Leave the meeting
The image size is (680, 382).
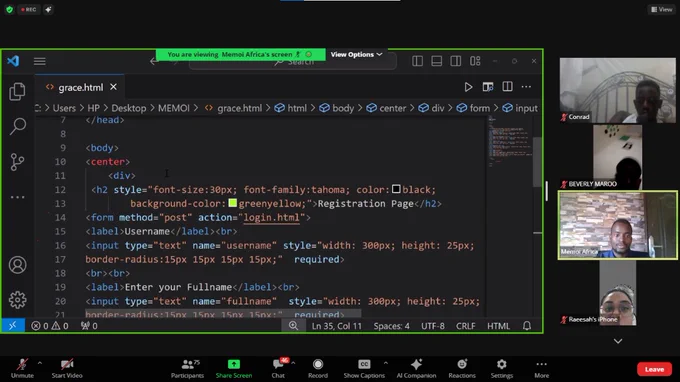tap(654, 369)
